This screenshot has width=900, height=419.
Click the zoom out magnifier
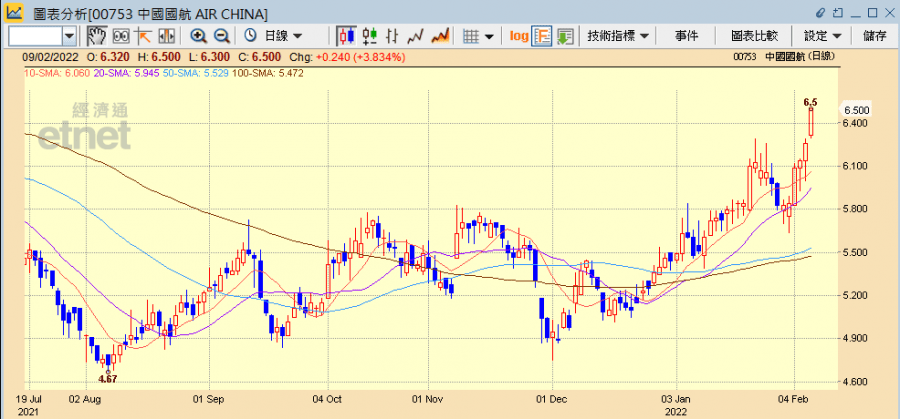(220, 36)
